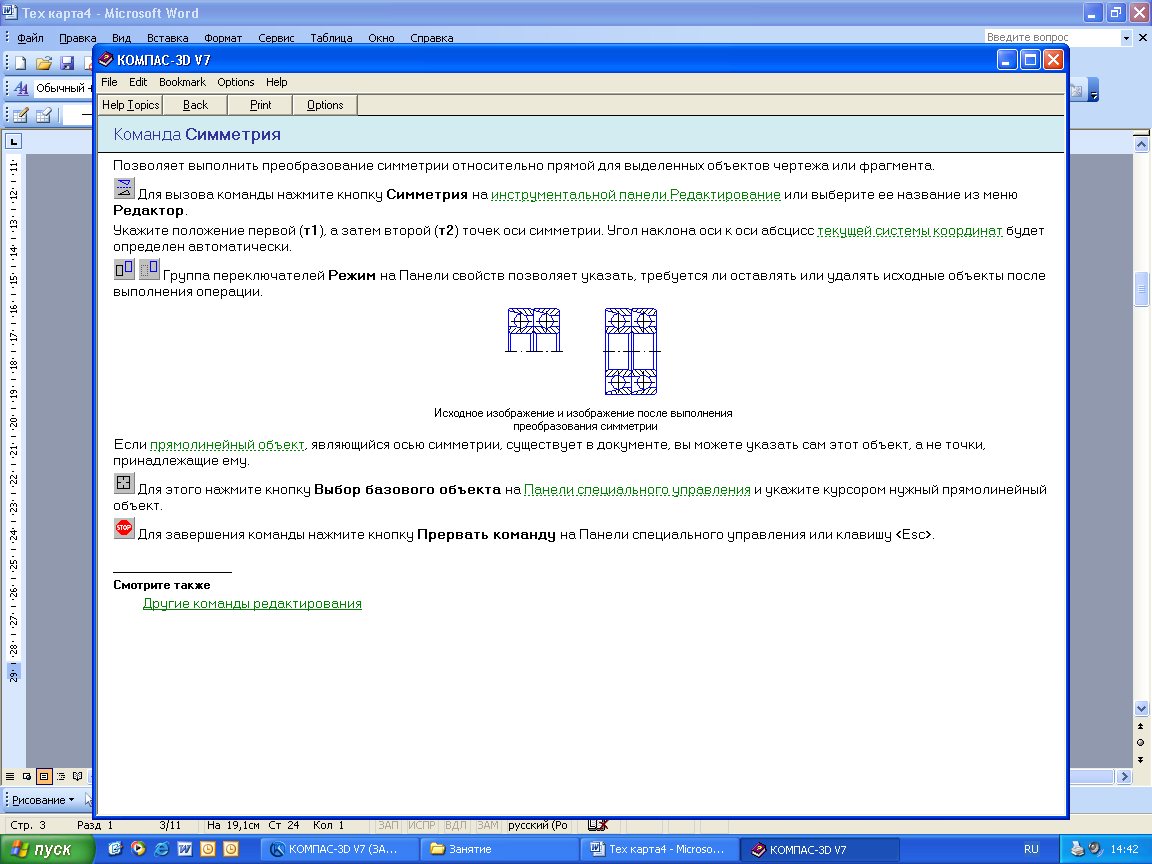The width and height of the screenshot is (1152, 864).
Task: Open Word's Справка menu
Action: (432, 38)
